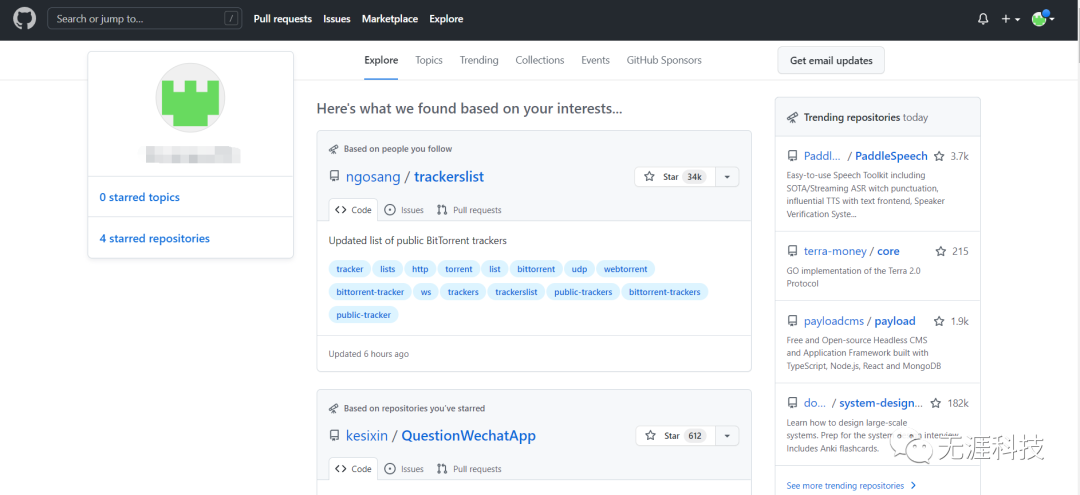1080x495 pixels.
Task: Click the large green profile avatar
Action: (x=191, y=97)
